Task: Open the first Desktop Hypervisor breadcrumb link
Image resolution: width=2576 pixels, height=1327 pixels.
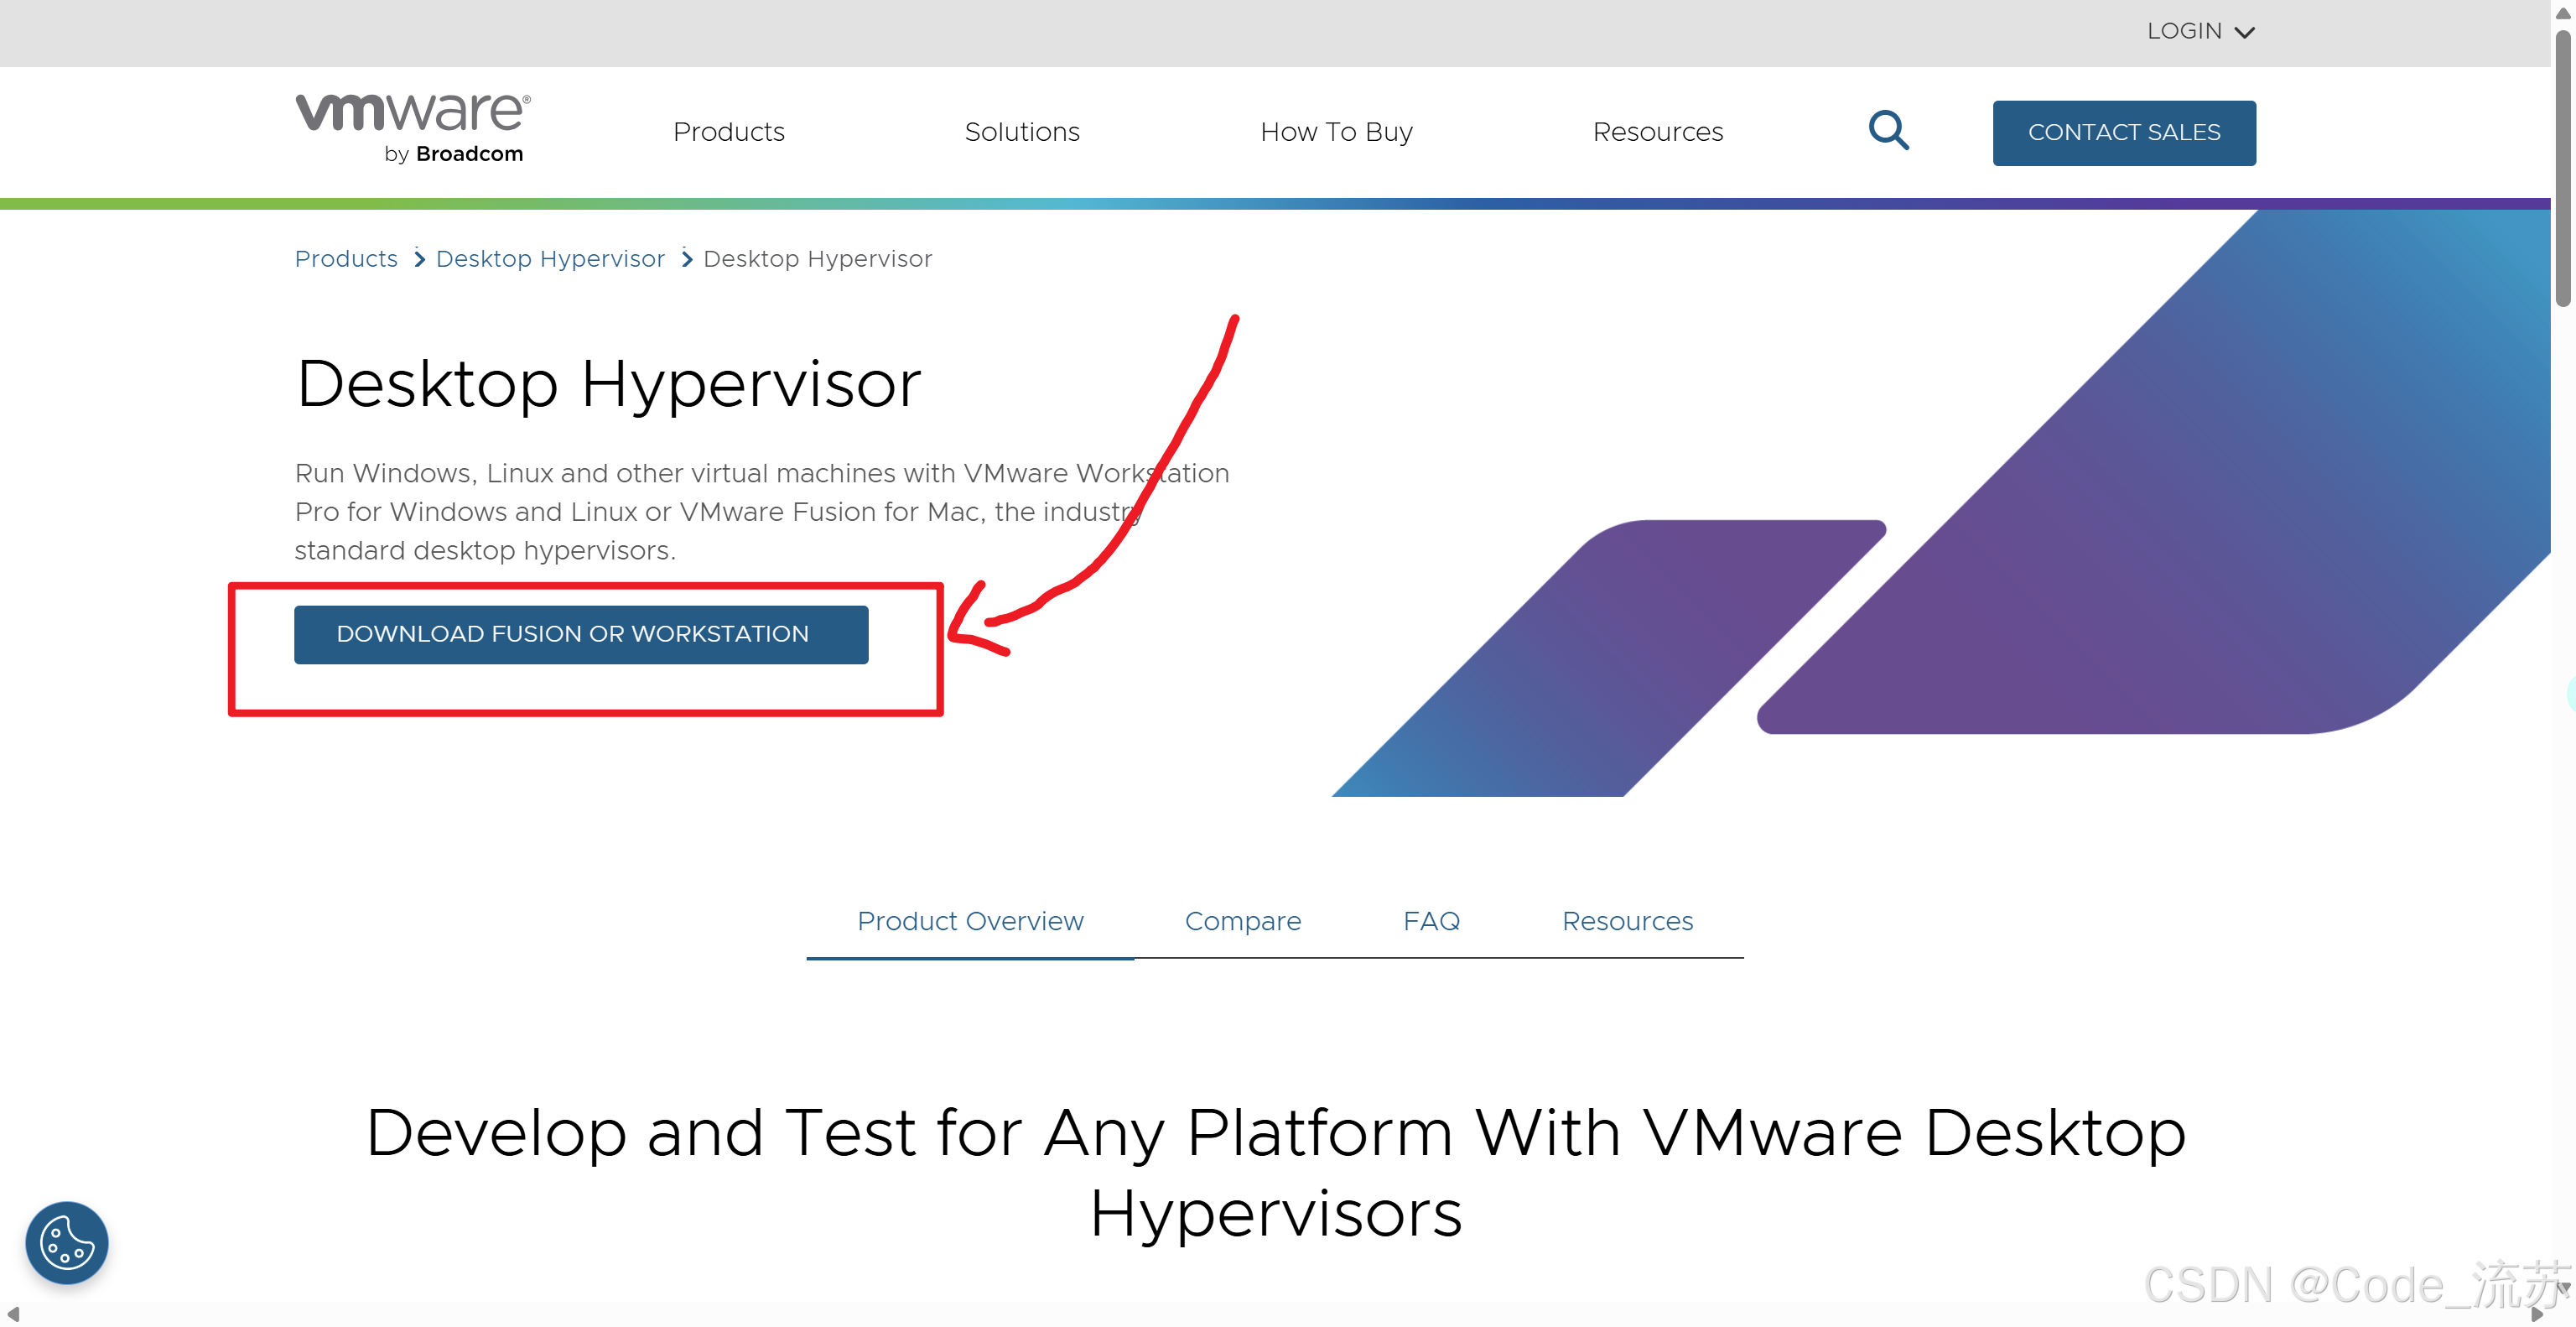Action: (550, 259)
